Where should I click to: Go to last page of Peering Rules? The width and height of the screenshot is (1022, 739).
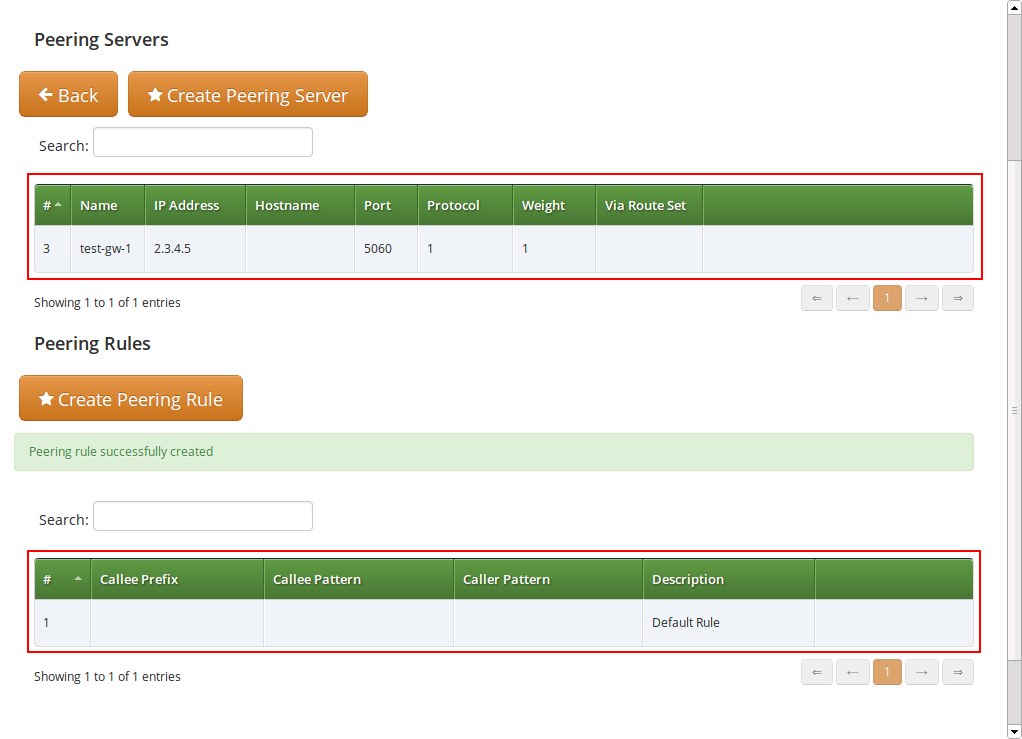957,673
